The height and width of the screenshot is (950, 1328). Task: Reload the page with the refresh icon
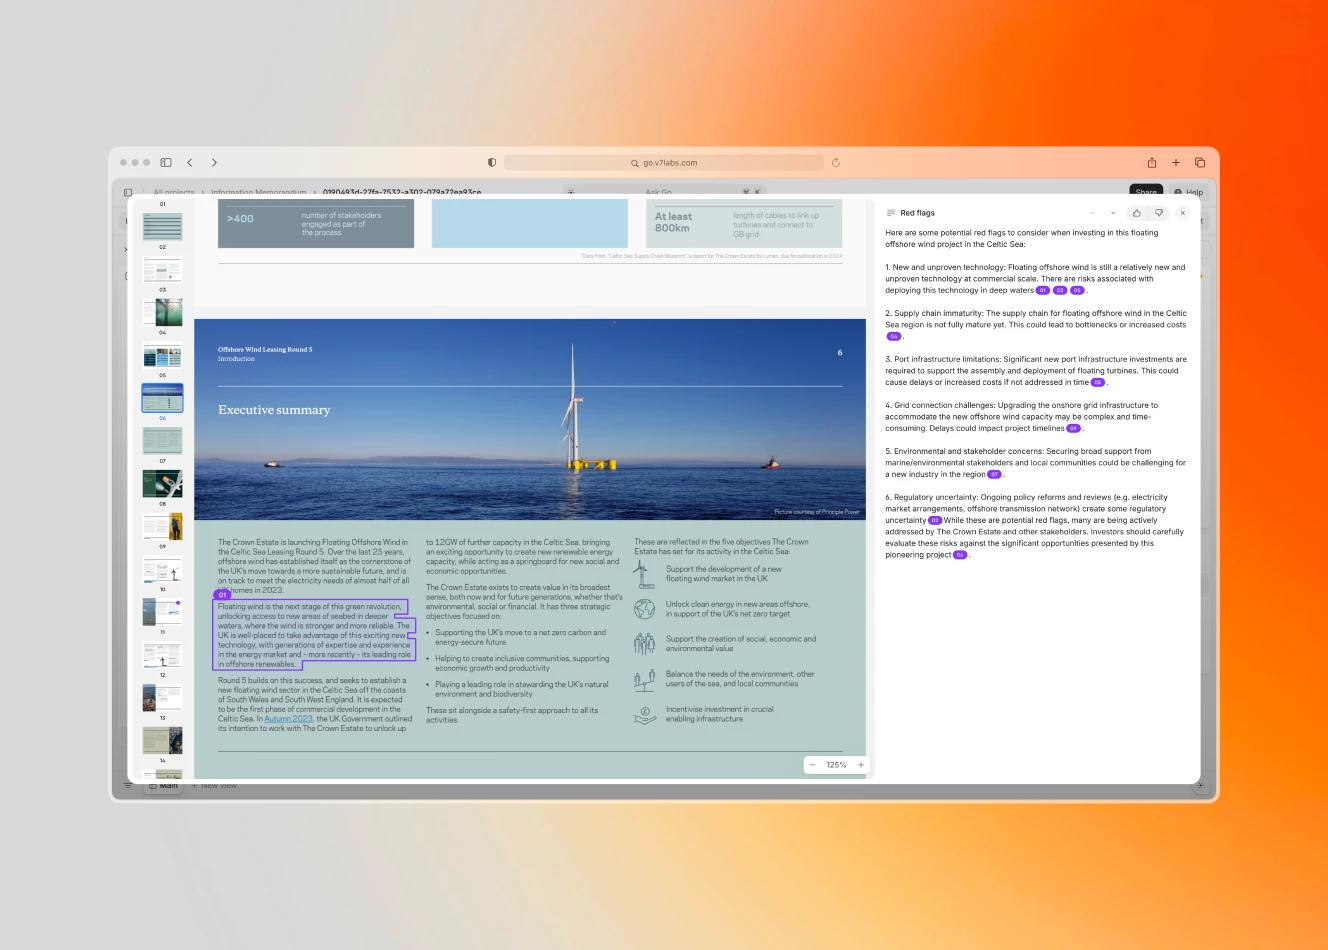(x=836, y=162)
